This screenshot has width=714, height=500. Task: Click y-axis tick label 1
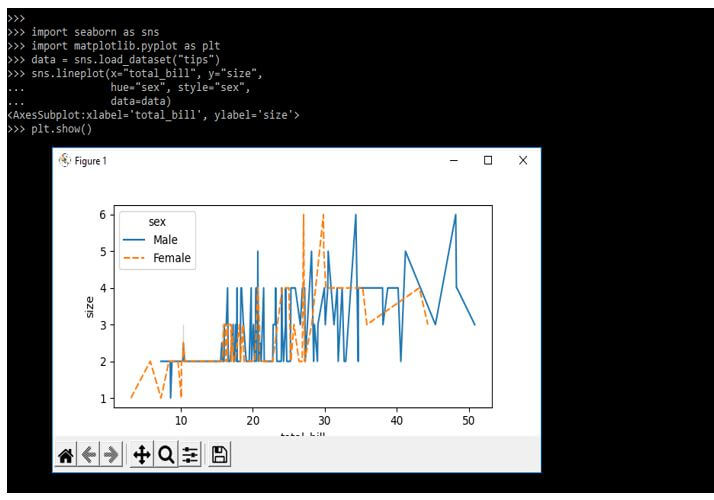[103, 399]
